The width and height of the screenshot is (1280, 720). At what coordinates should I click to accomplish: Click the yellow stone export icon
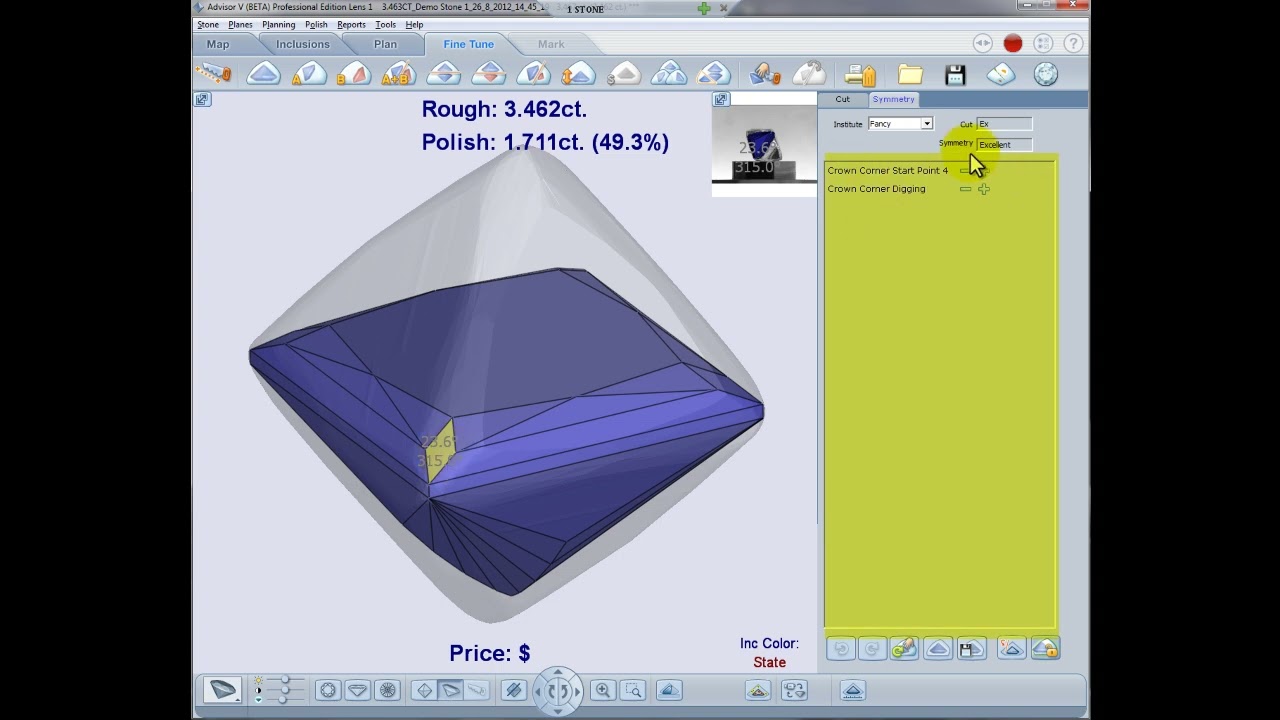(x=1001, y=74)
